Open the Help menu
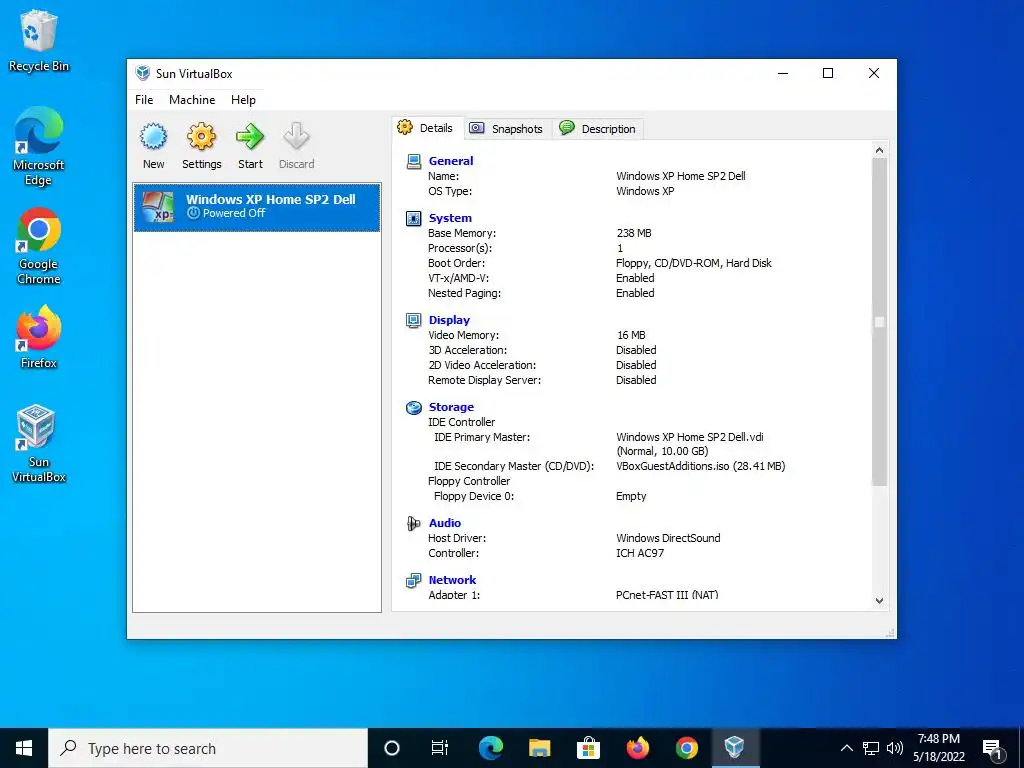1024x768 pixels. tap(243, 100)
